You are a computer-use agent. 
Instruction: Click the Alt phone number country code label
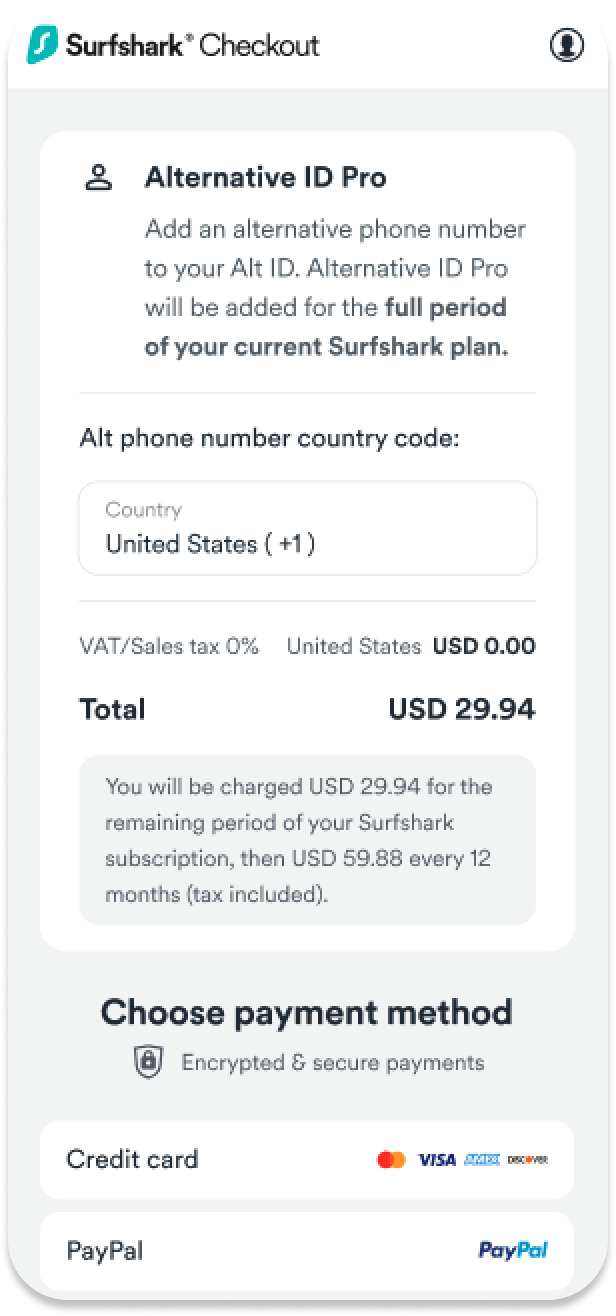tap(269, 438)
